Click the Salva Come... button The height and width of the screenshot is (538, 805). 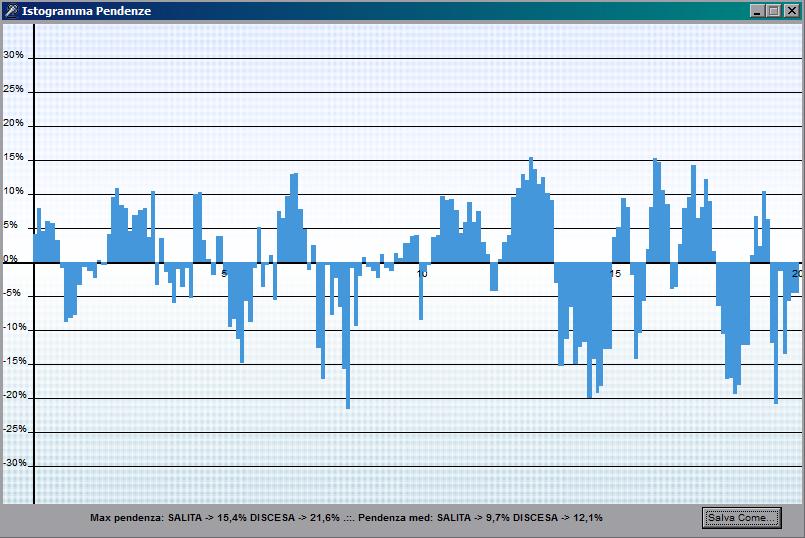pyautogui.click(x=741, y=517)
